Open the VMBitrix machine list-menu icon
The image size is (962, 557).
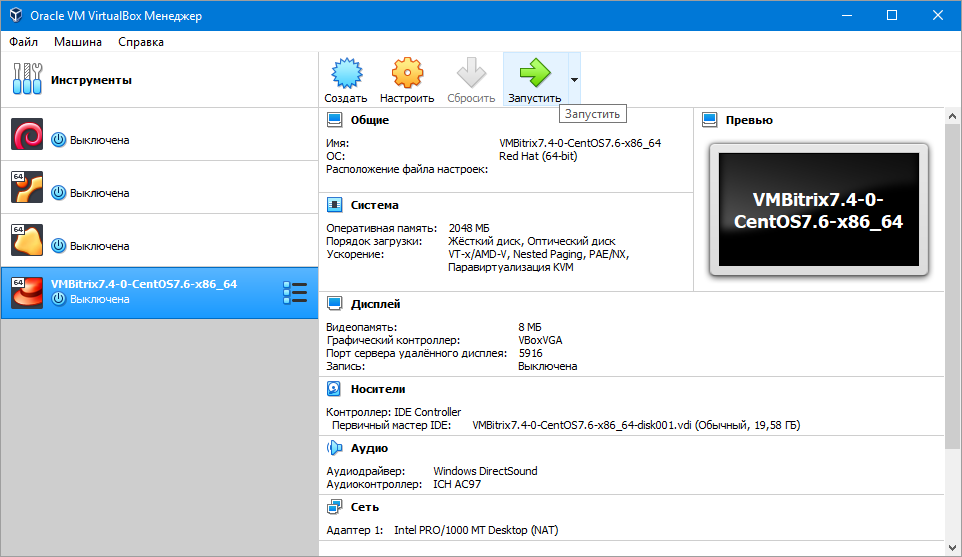295,292
